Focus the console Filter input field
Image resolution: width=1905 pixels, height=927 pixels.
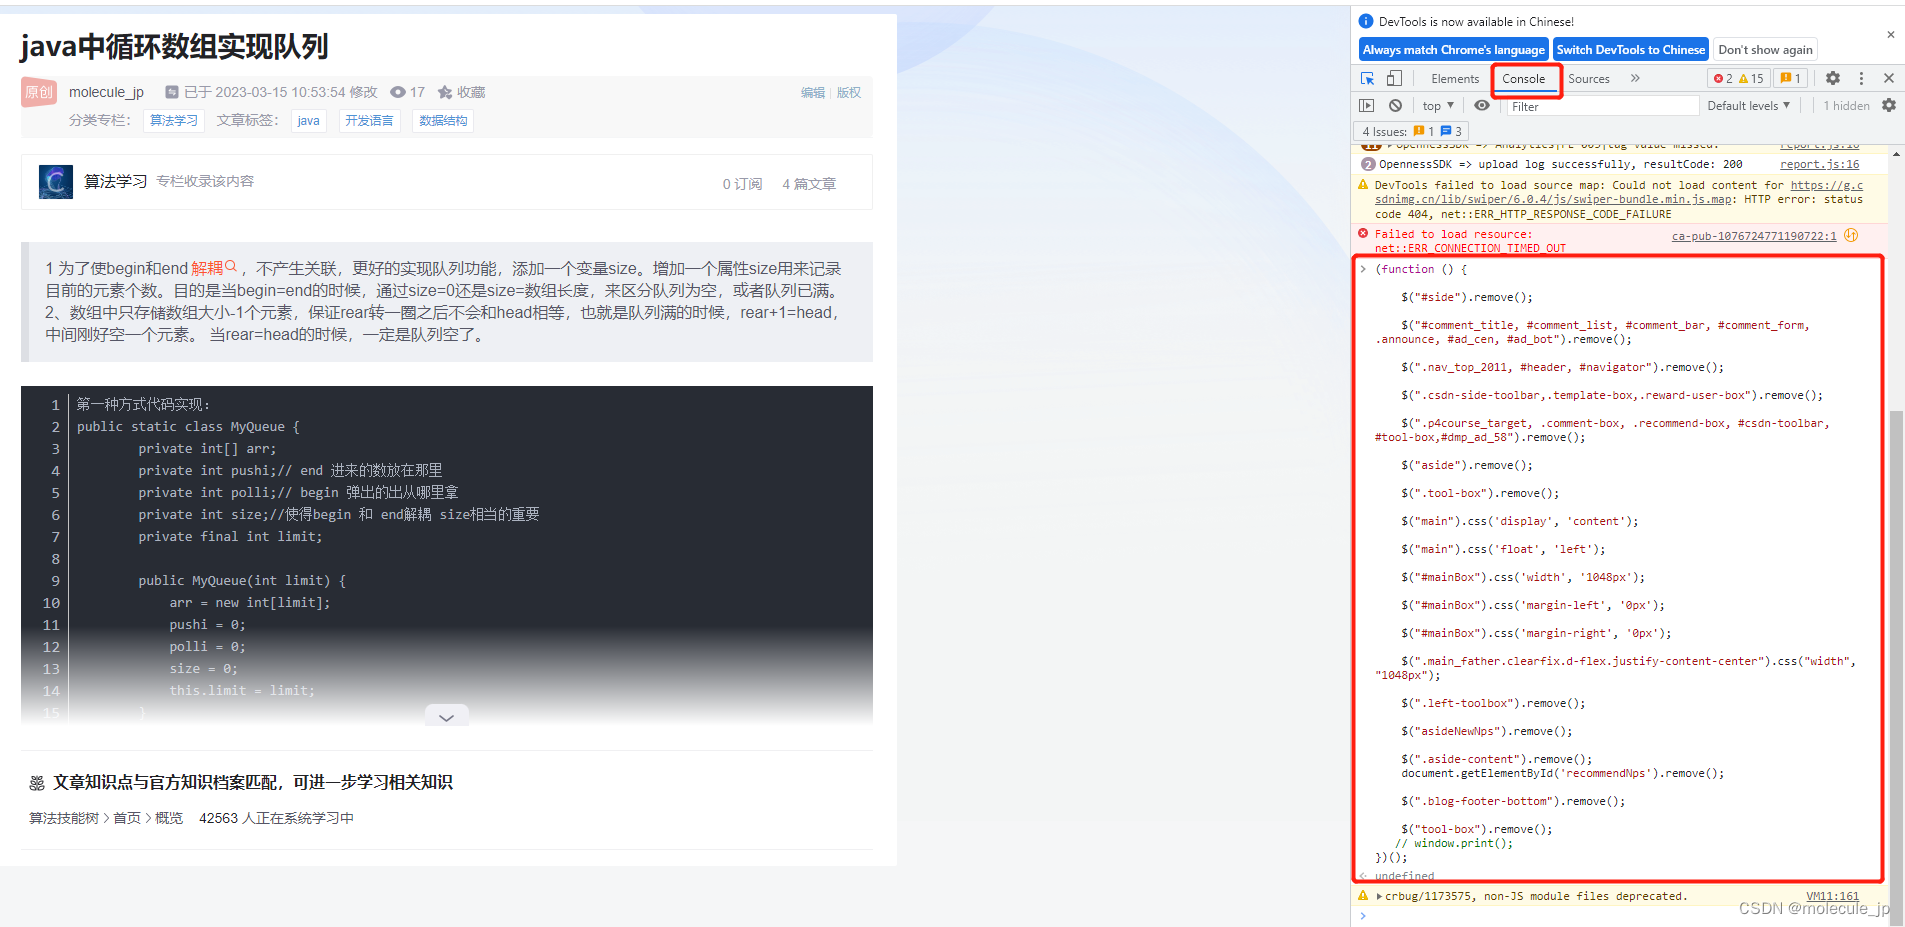pyautogui.click(x=1603, y=106)
